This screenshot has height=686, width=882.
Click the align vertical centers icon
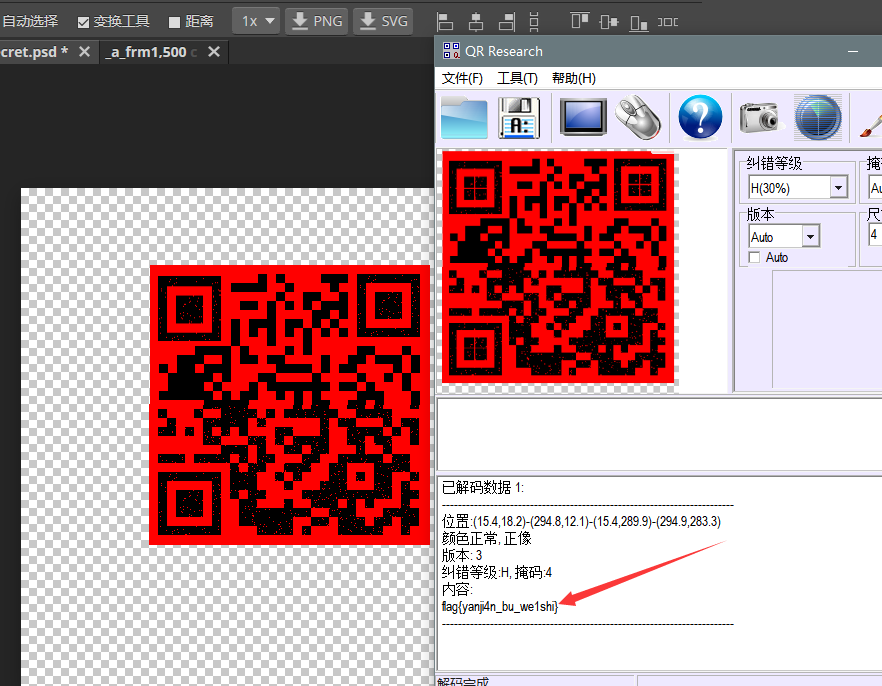pyautogui.click(x=609, y=22)
